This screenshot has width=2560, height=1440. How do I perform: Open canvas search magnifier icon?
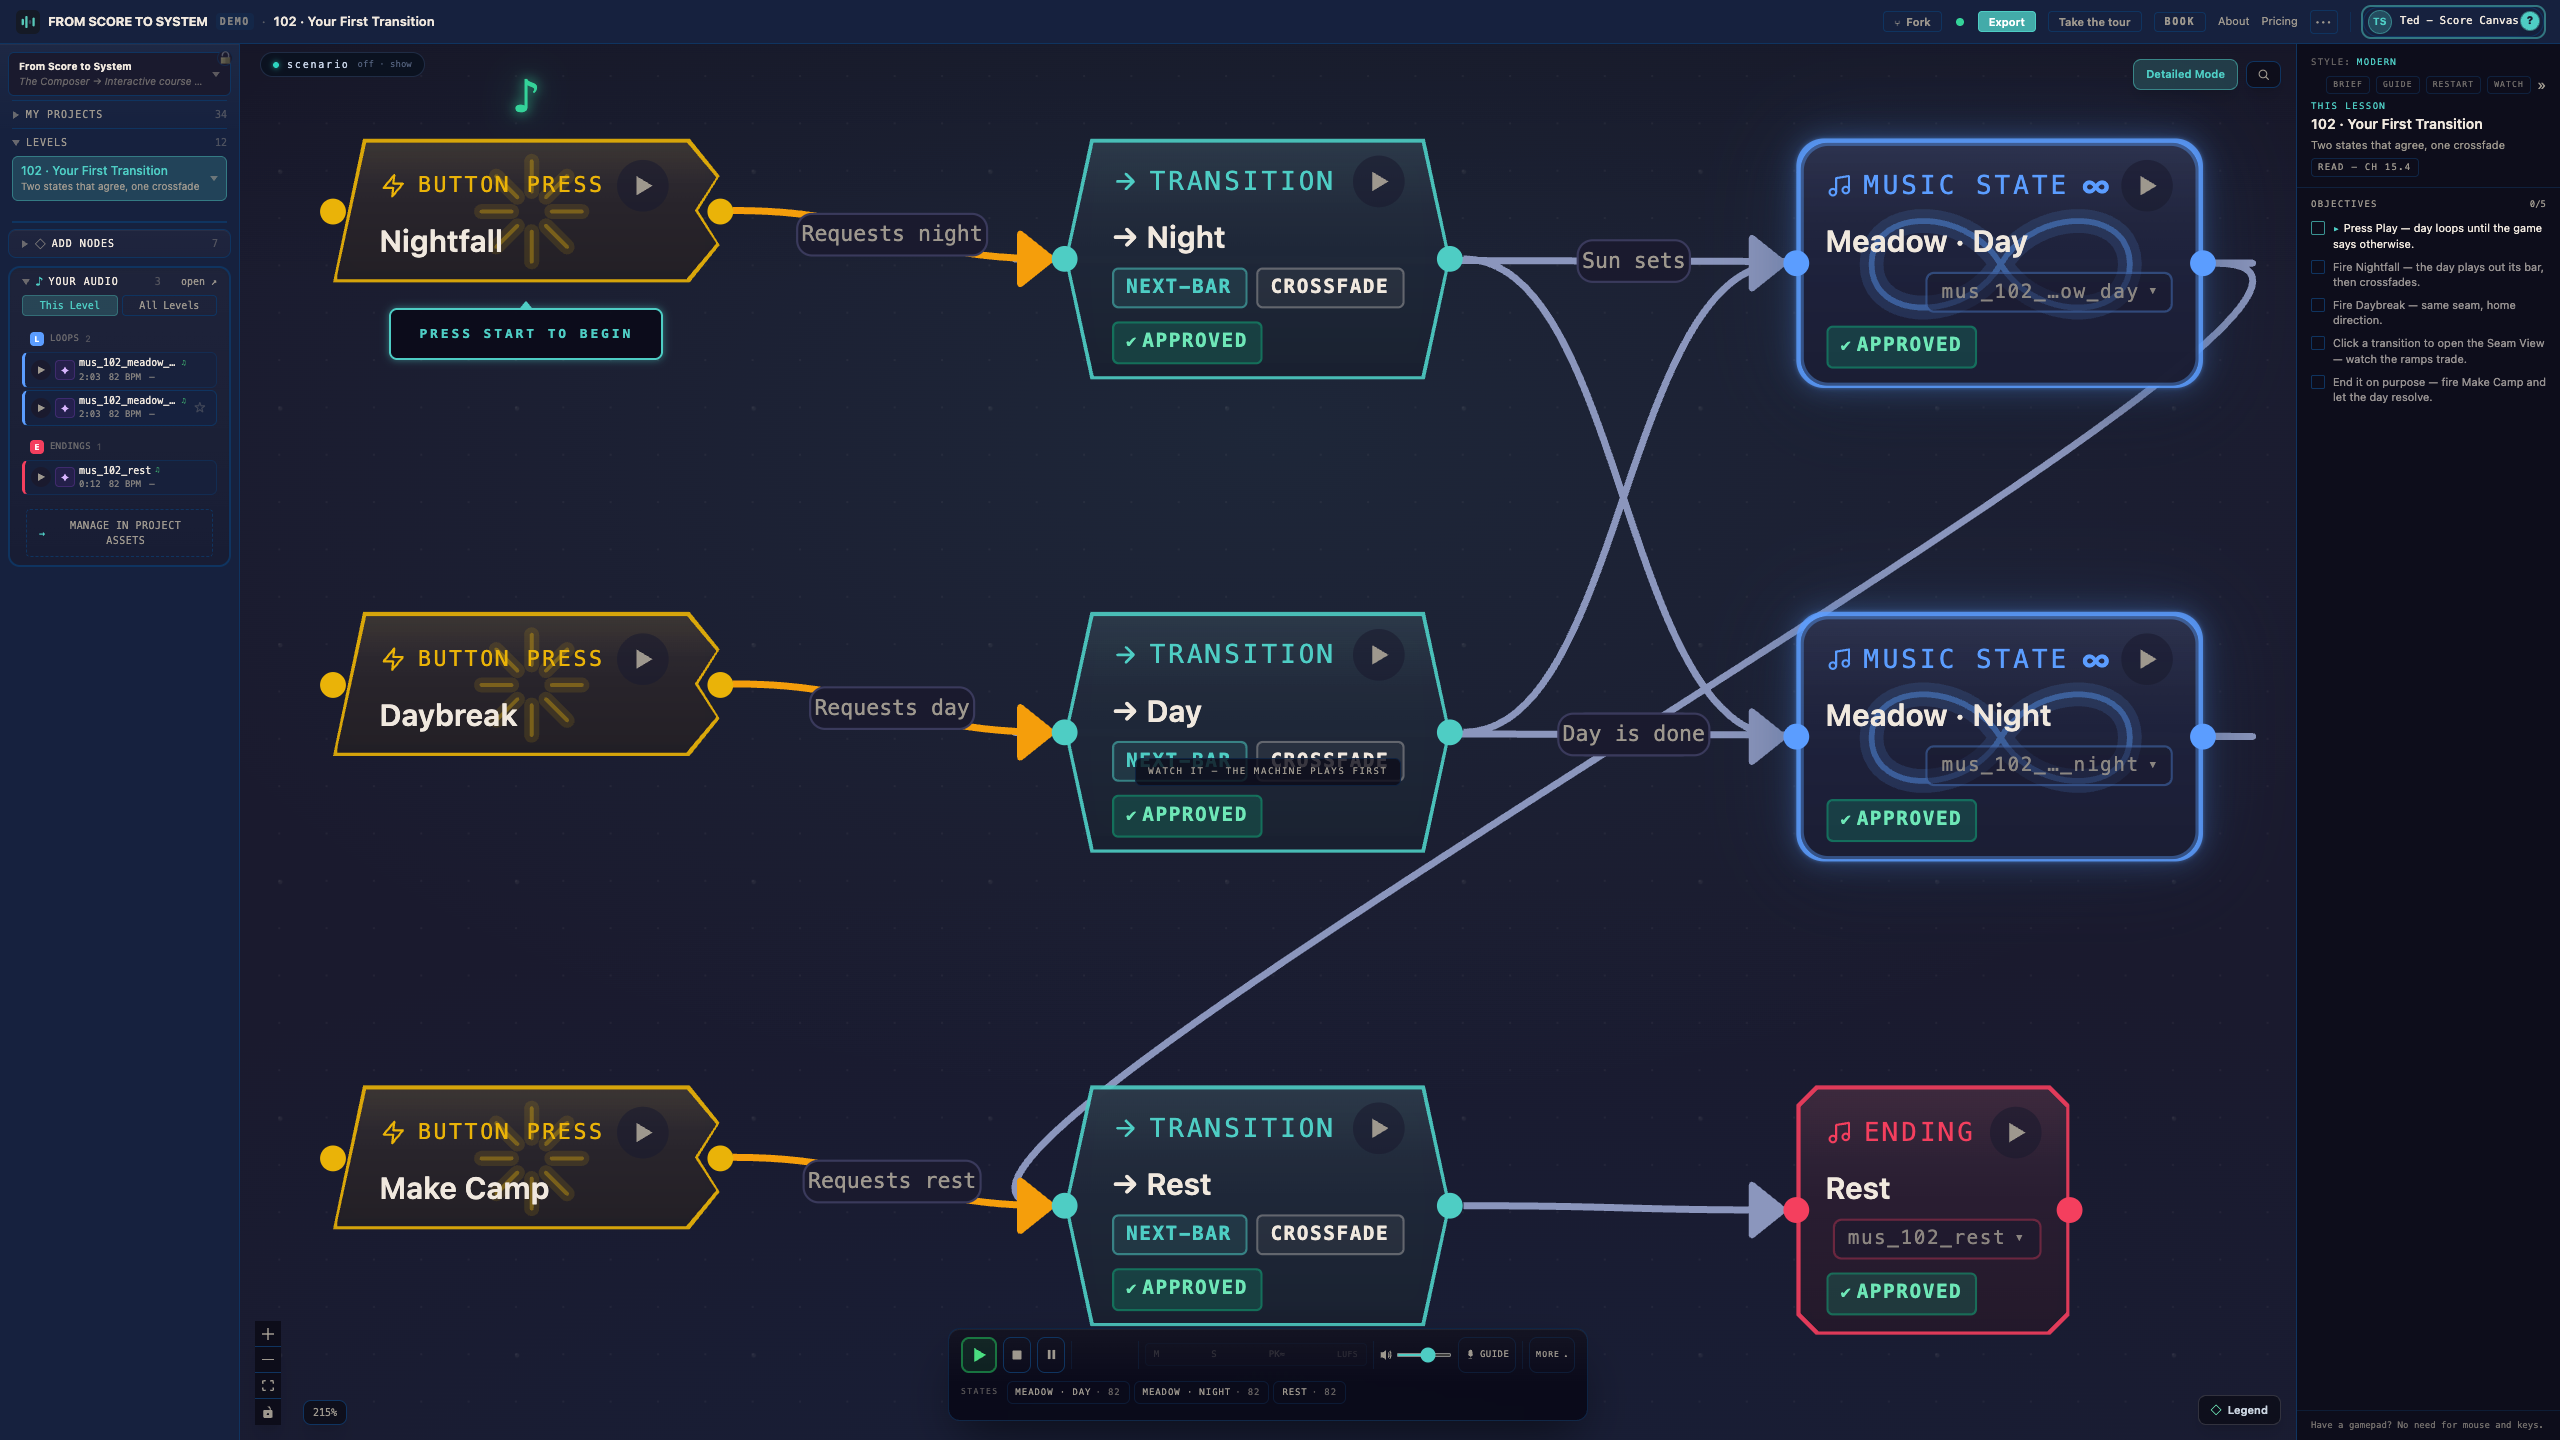2263,75
